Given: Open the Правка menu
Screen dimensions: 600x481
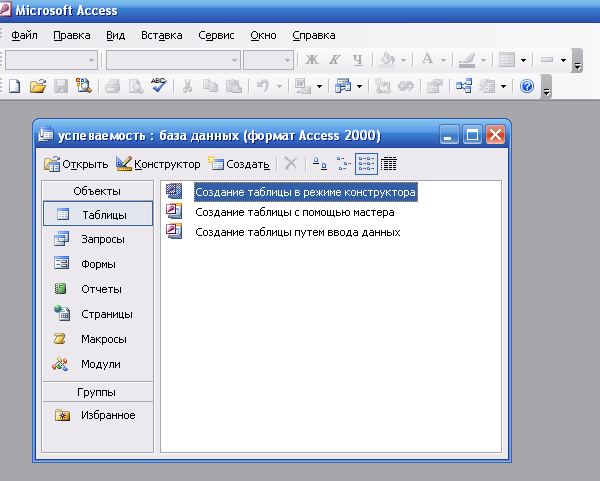Looking at the screenshot, I should (72, 35).
